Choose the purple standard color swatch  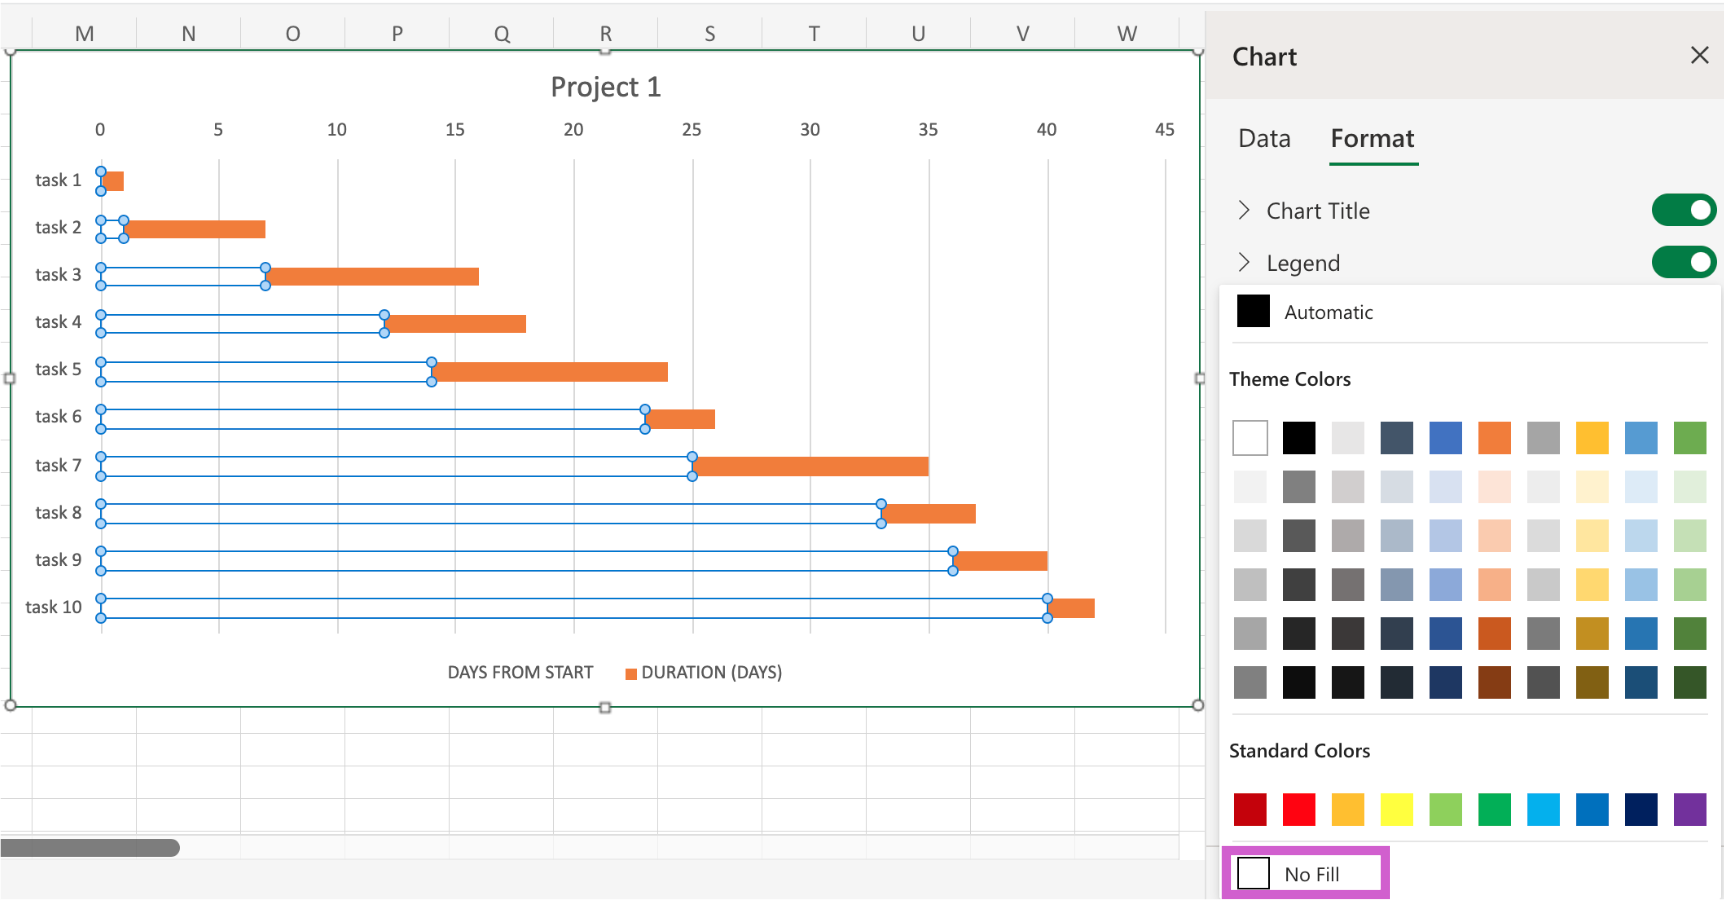1689,809
